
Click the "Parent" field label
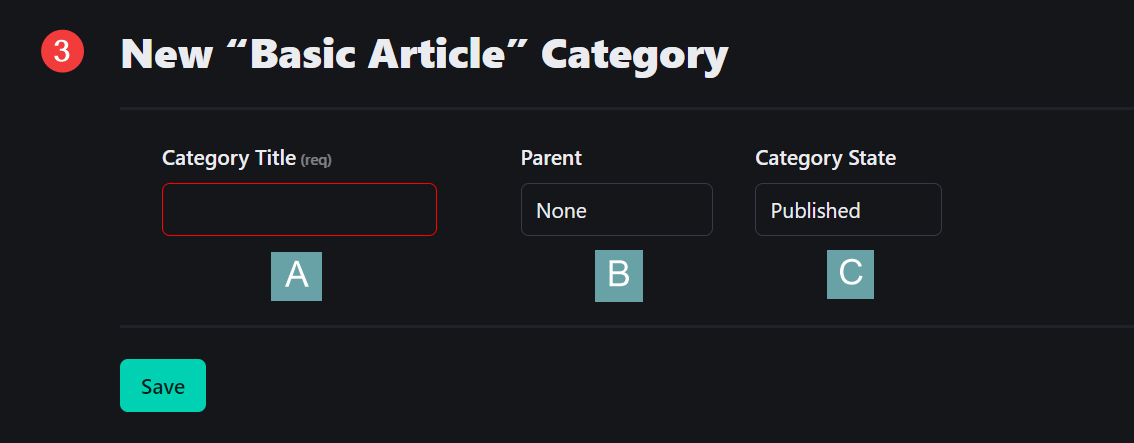(x=551, y=158)
